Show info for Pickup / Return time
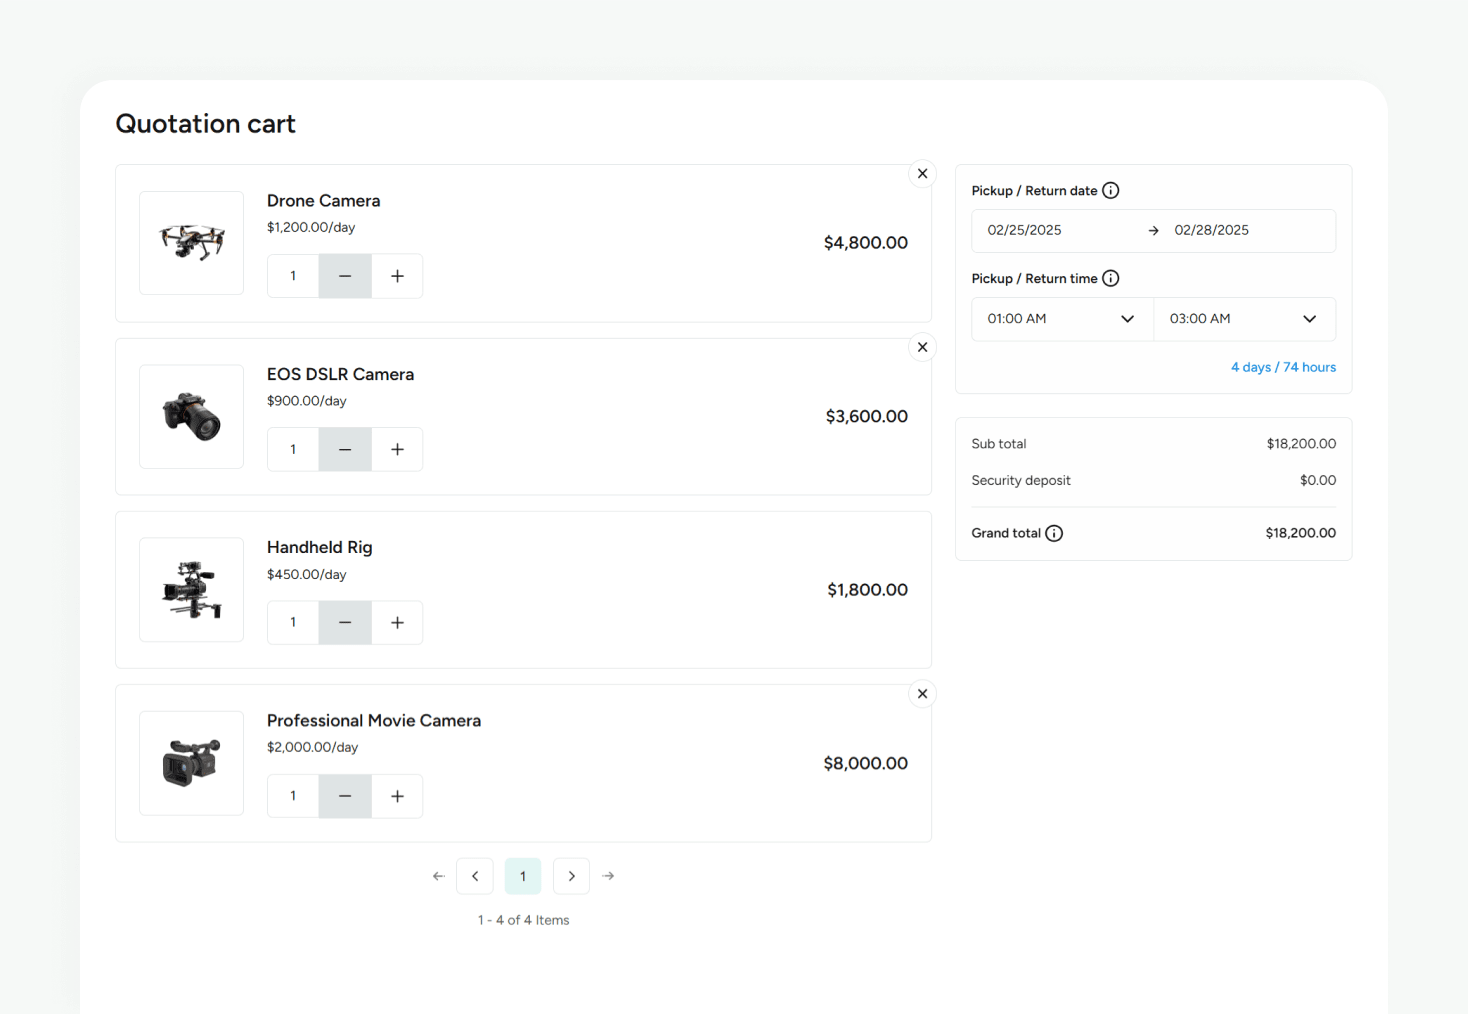The height and width of the screenshot is (1014, 1468). [x=1110, y=278]
